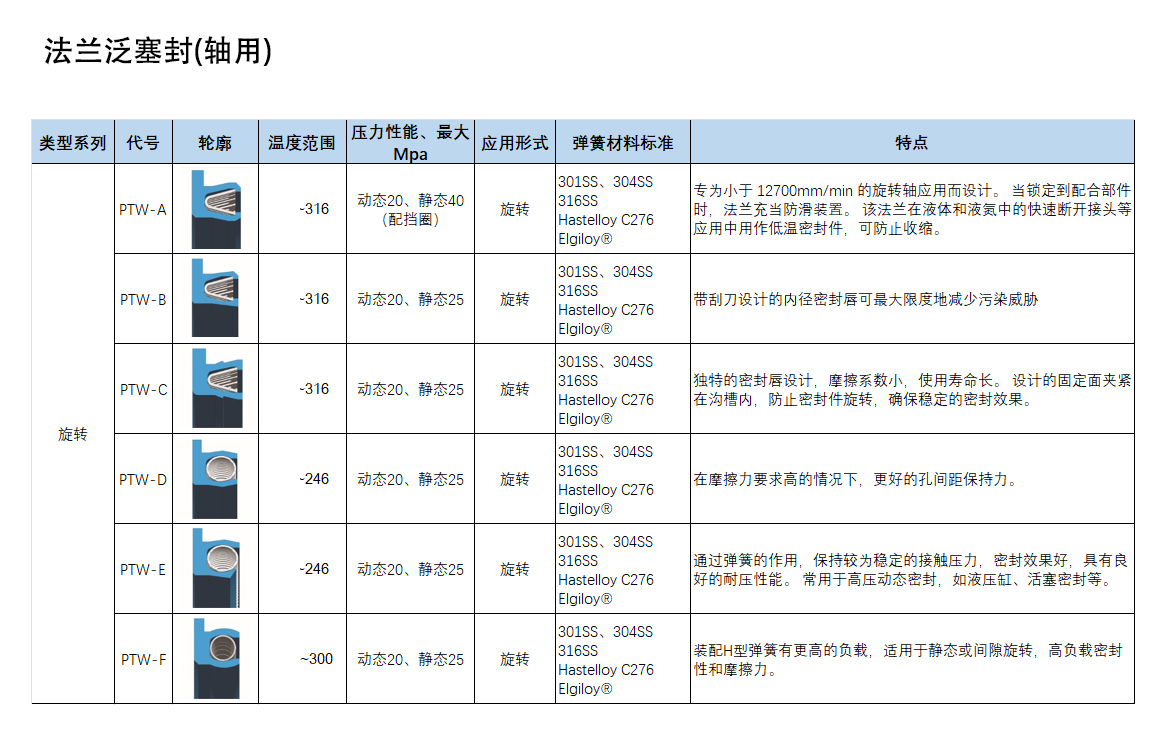The height and width of the screenshot is (736, 1170).
Task: Click 旋转 application cell in PTW-A row
Action: tap(515, 209)
